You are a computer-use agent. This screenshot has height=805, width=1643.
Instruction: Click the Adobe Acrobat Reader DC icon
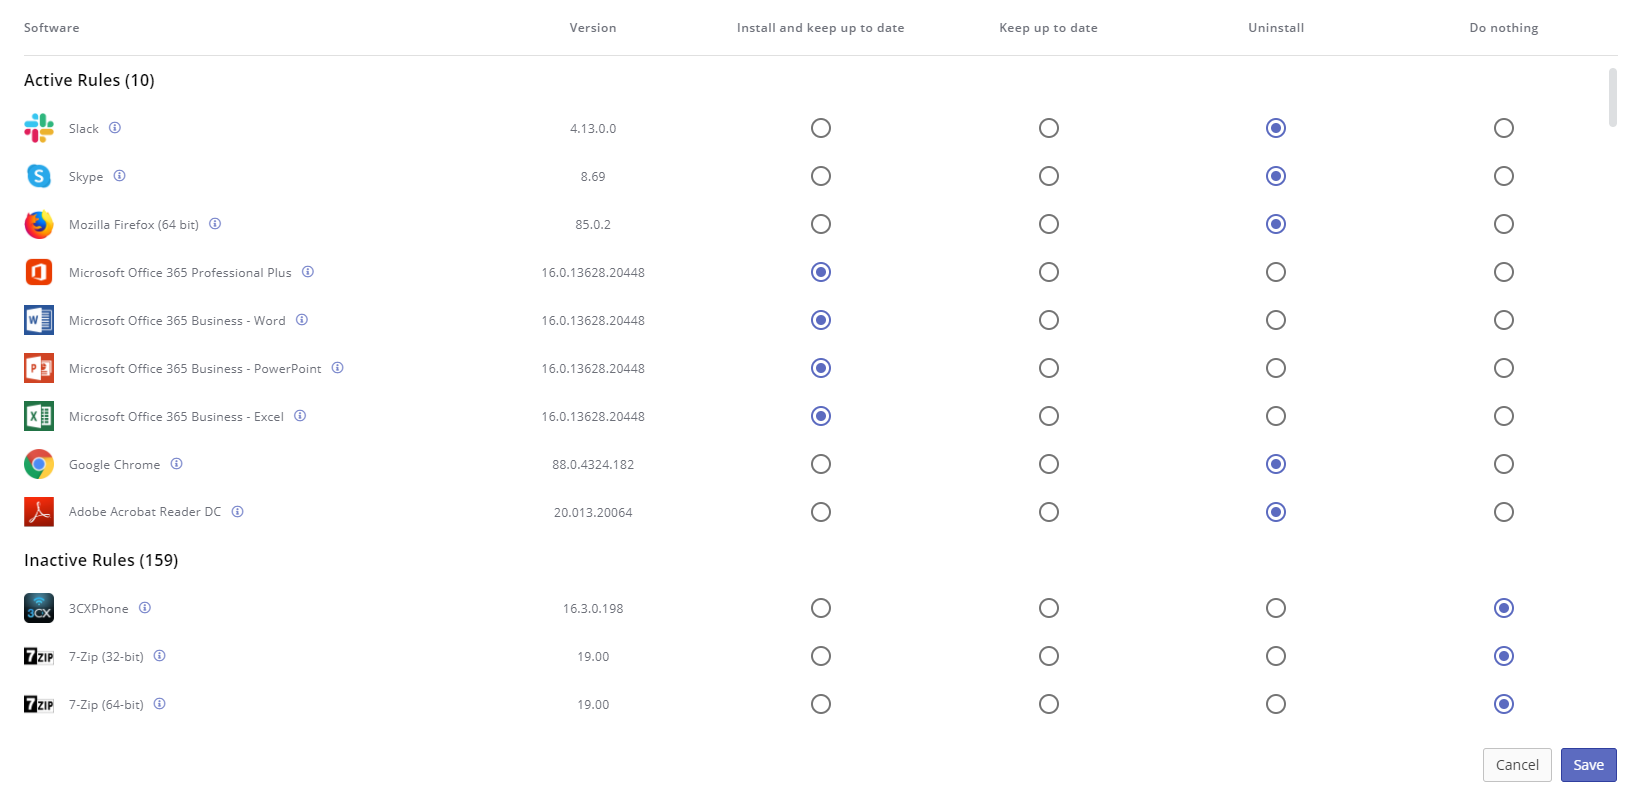pos(39,512)
